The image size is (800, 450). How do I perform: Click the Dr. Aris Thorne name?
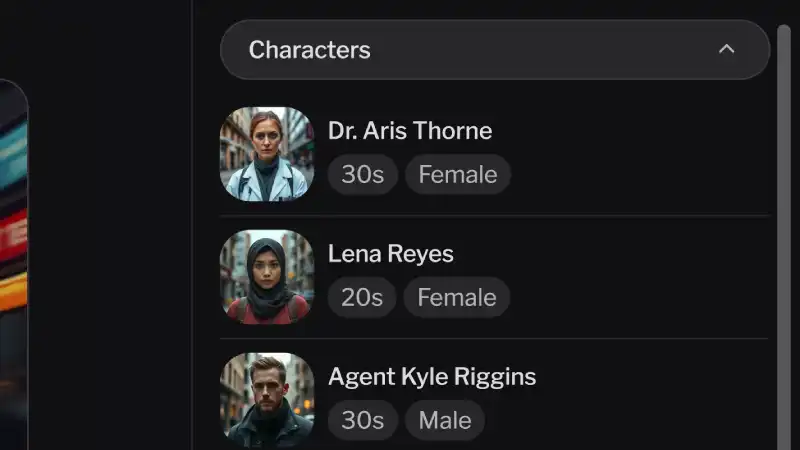click(410, 131)
